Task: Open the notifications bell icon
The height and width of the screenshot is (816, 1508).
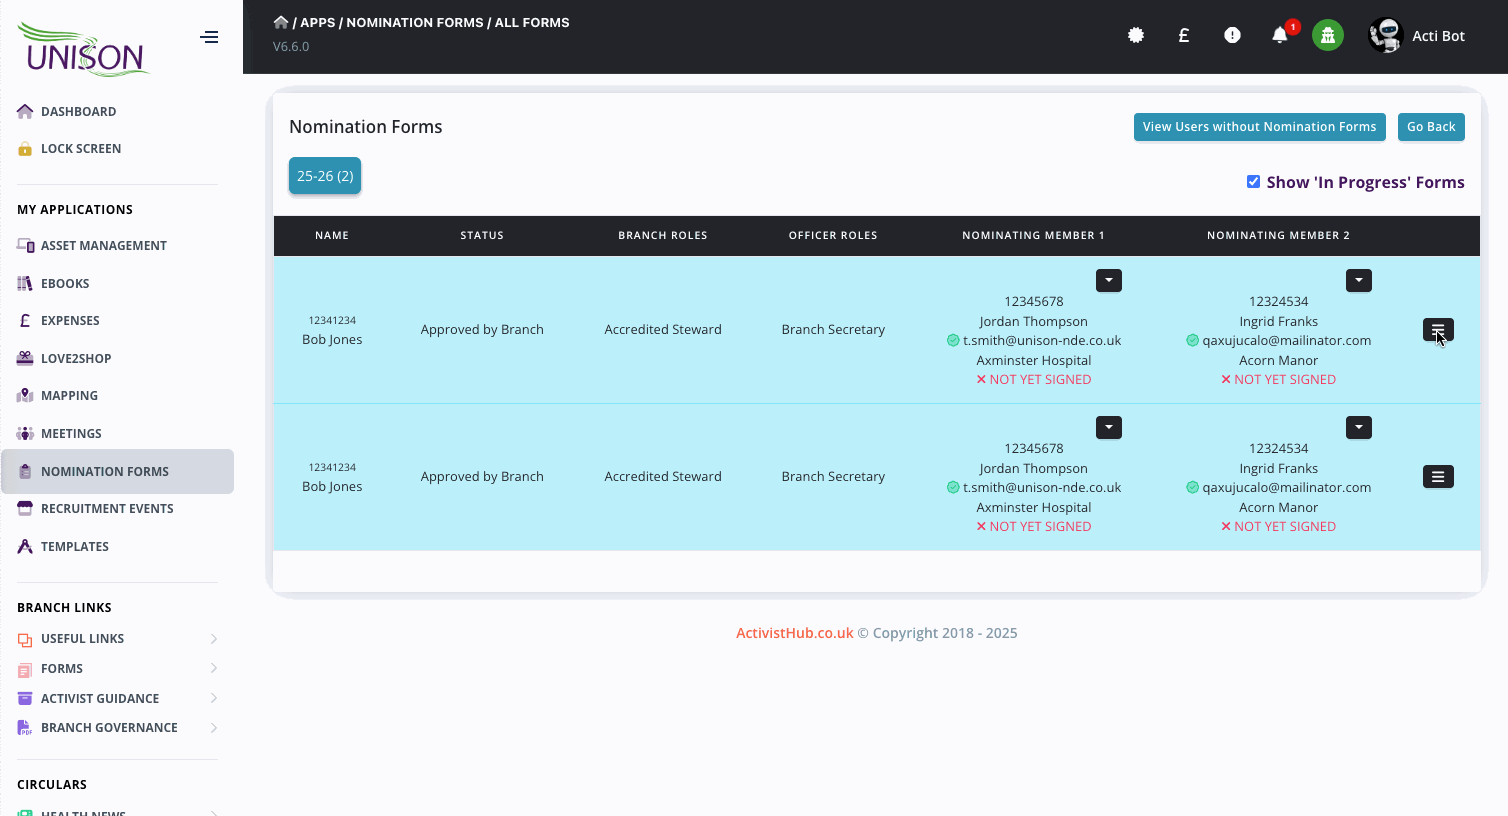Action: point(1279,35)
